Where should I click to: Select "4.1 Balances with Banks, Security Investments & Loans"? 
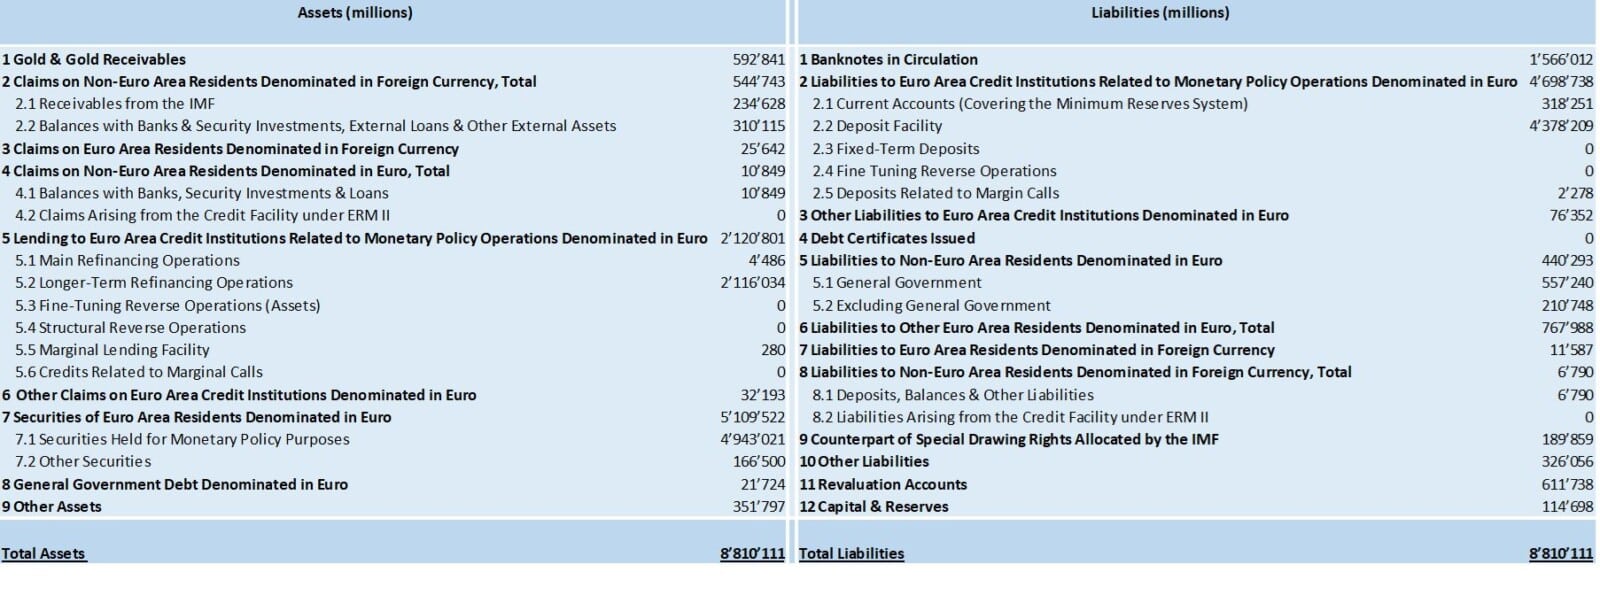pos(202,193)
